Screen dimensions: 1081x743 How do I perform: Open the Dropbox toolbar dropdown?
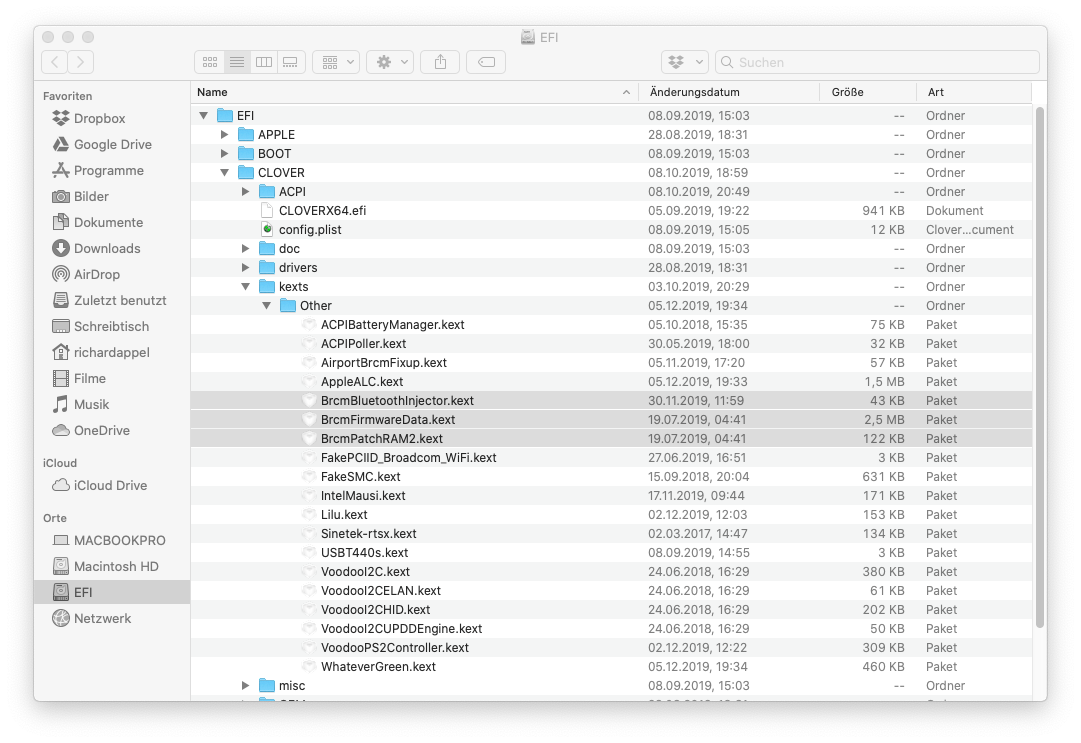pos(685,62)
